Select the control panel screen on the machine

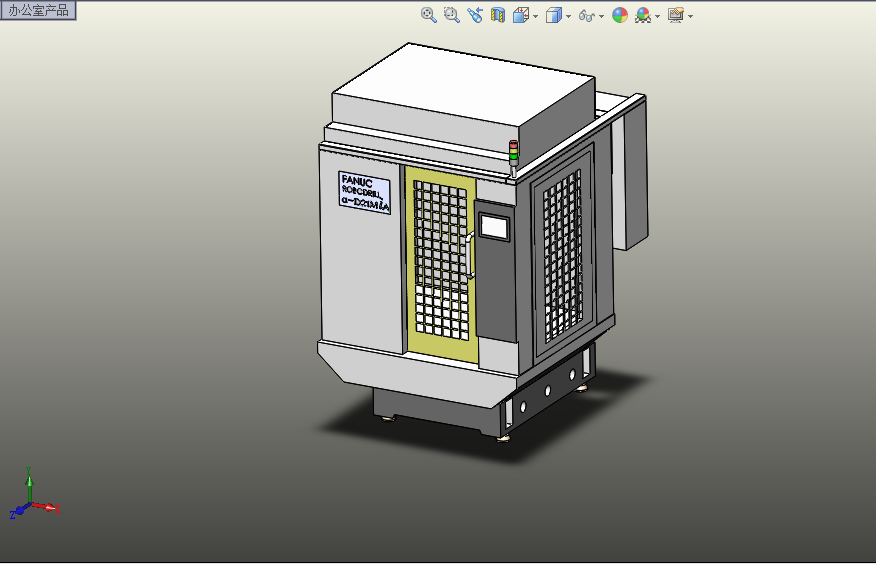point(494,227)
